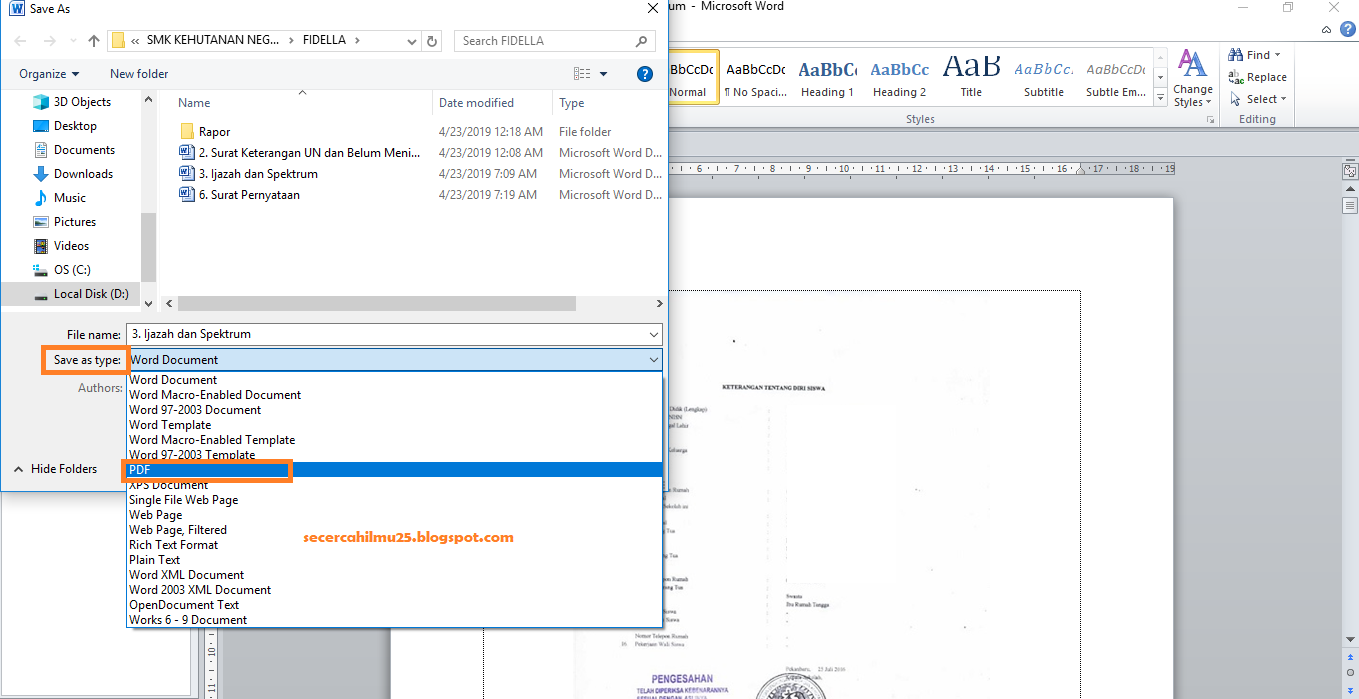This screenshot has width=1359, height=699.
Task: Refresh the FIDELLA folder view
Action: 431,42
